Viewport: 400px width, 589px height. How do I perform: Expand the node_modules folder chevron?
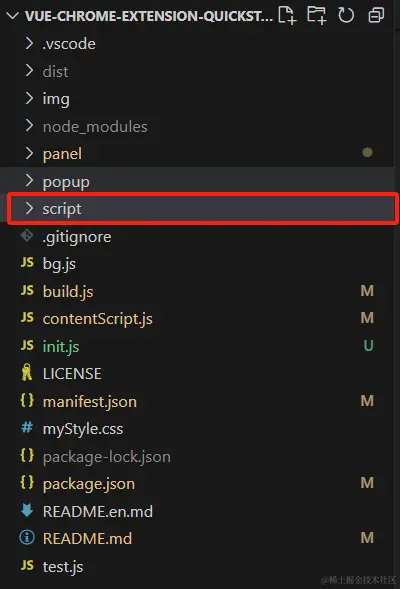[29, 126]
